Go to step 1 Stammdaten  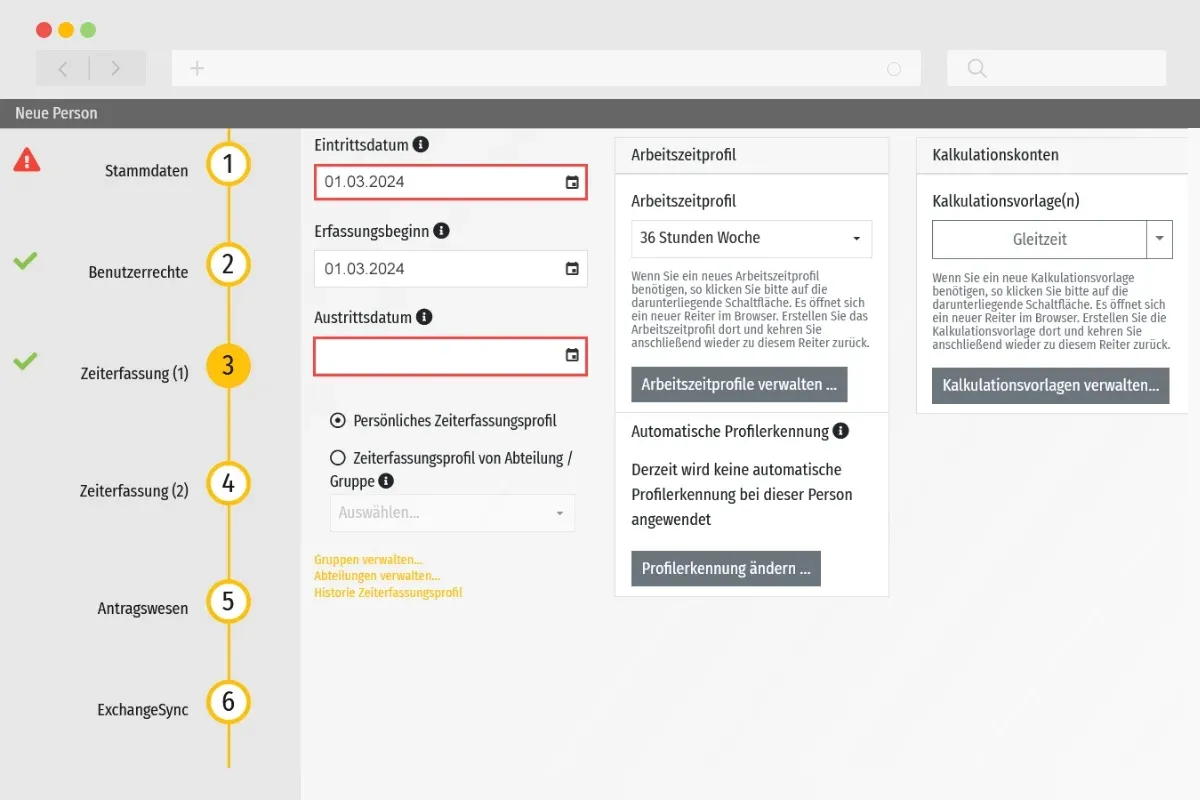click(228, 164)
